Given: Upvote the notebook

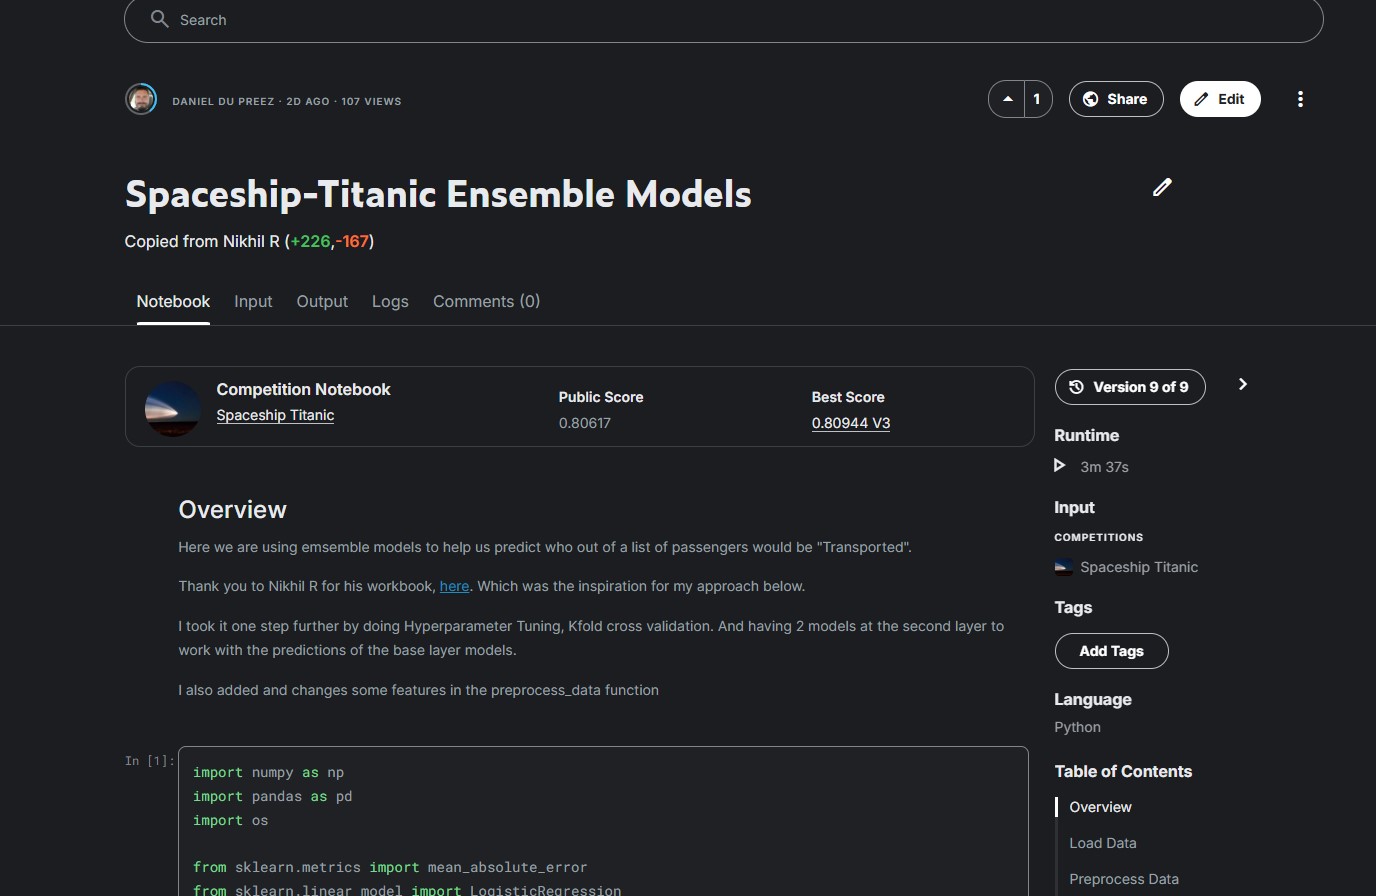Looking at the screenshot, I should (x=1007, y=99).
